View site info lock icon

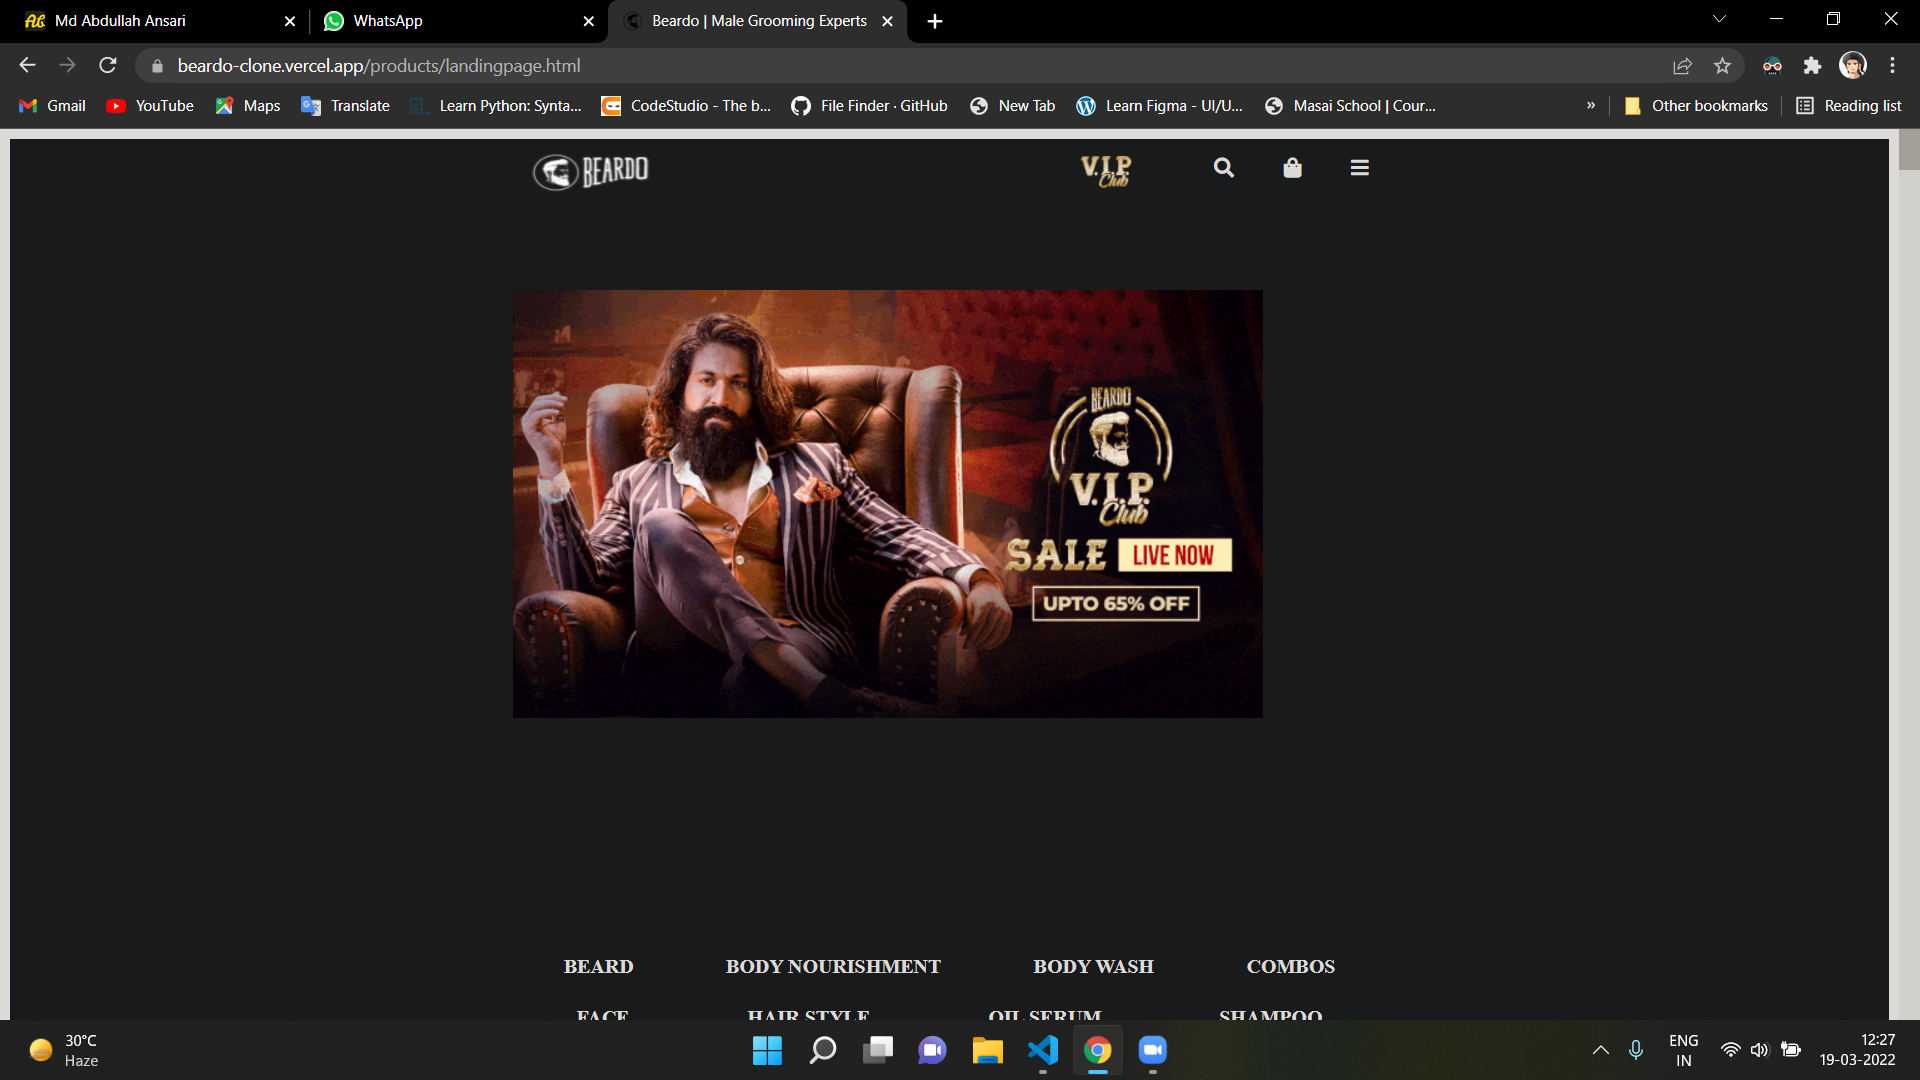tap(157, 66)
